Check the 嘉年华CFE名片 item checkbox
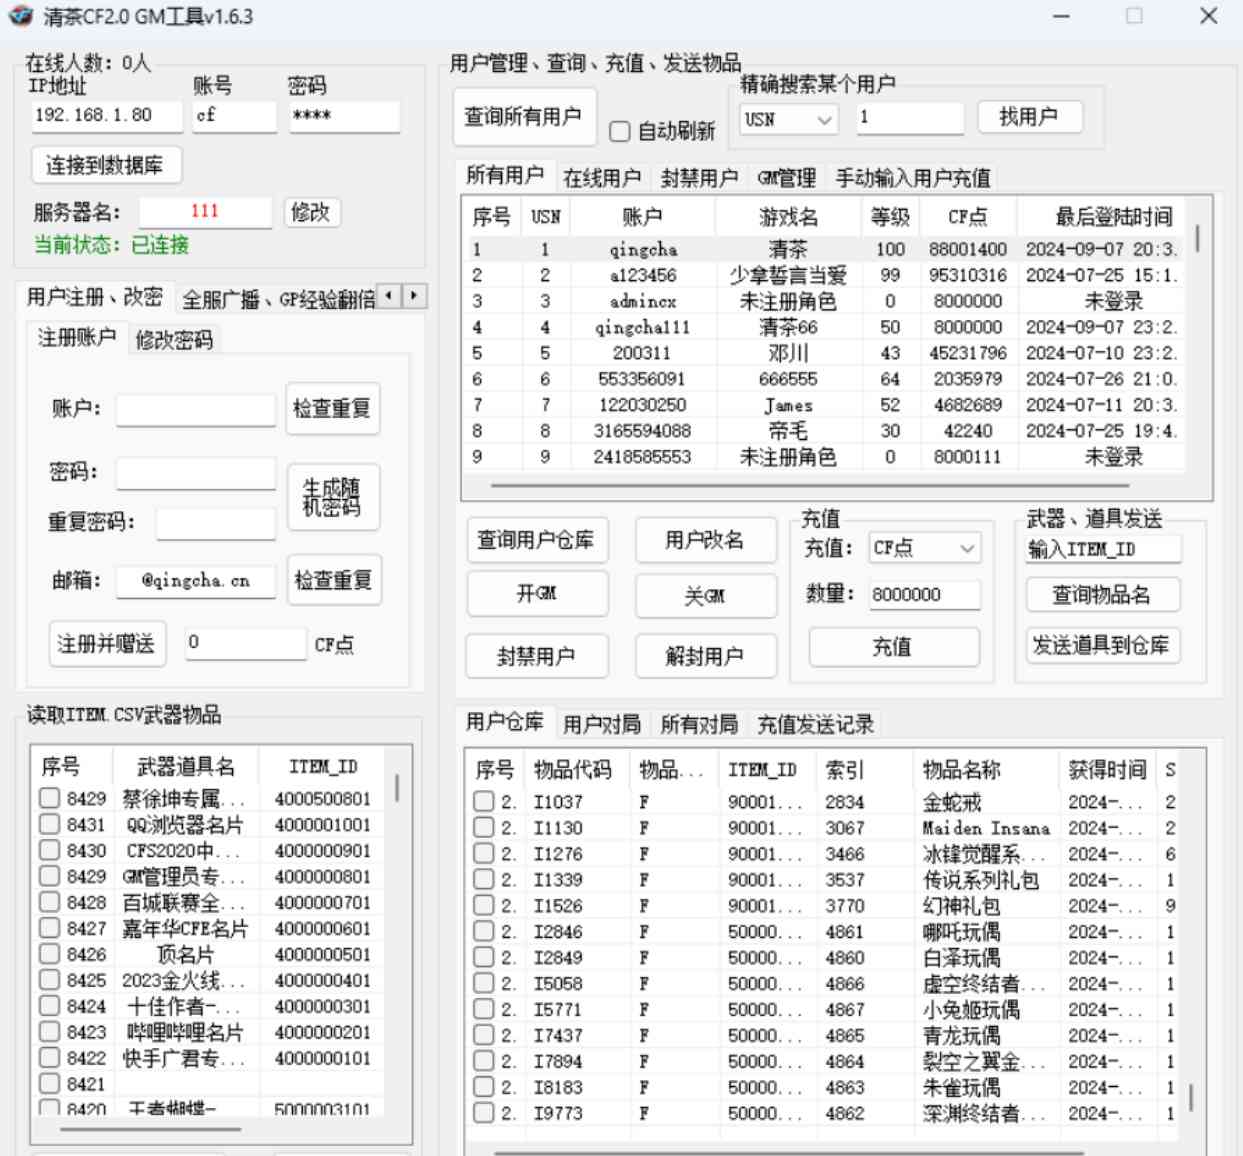This screenshot has height=1156, width=1243. pyautogui.click(x=49, y=928)
